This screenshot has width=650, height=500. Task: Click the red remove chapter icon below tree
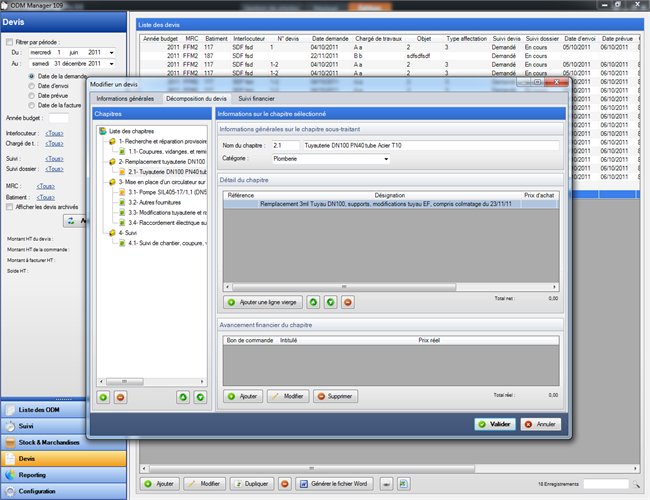pos(120,397)
